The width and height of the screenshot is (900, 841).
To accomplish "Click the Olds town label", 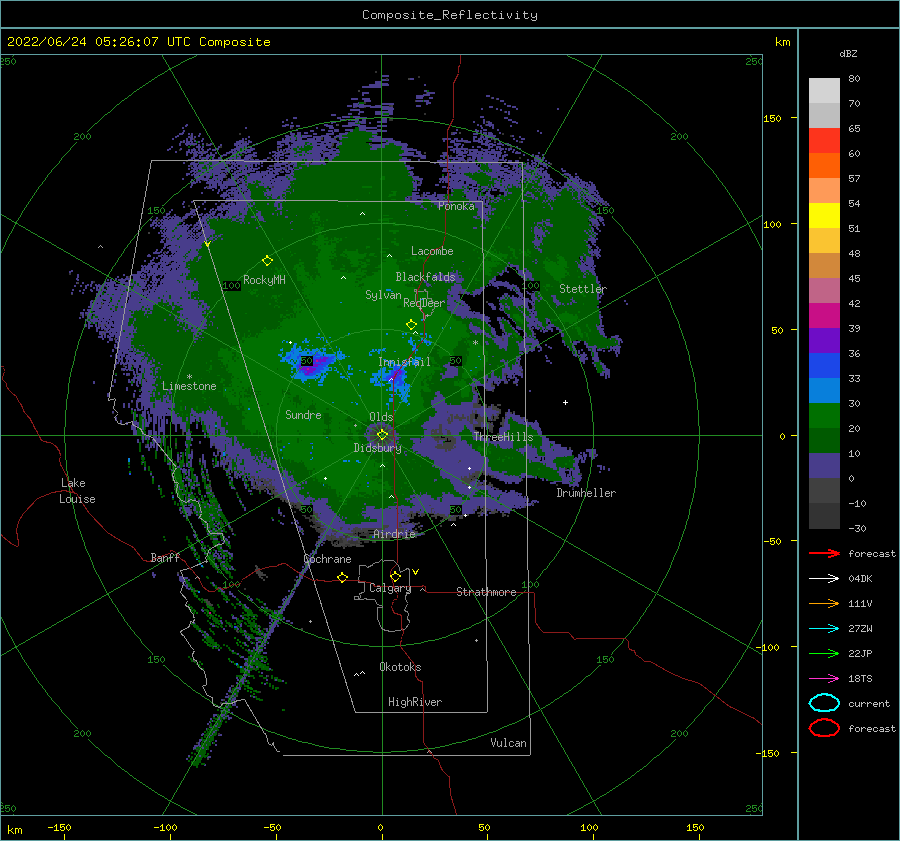I will click(381, 417).
